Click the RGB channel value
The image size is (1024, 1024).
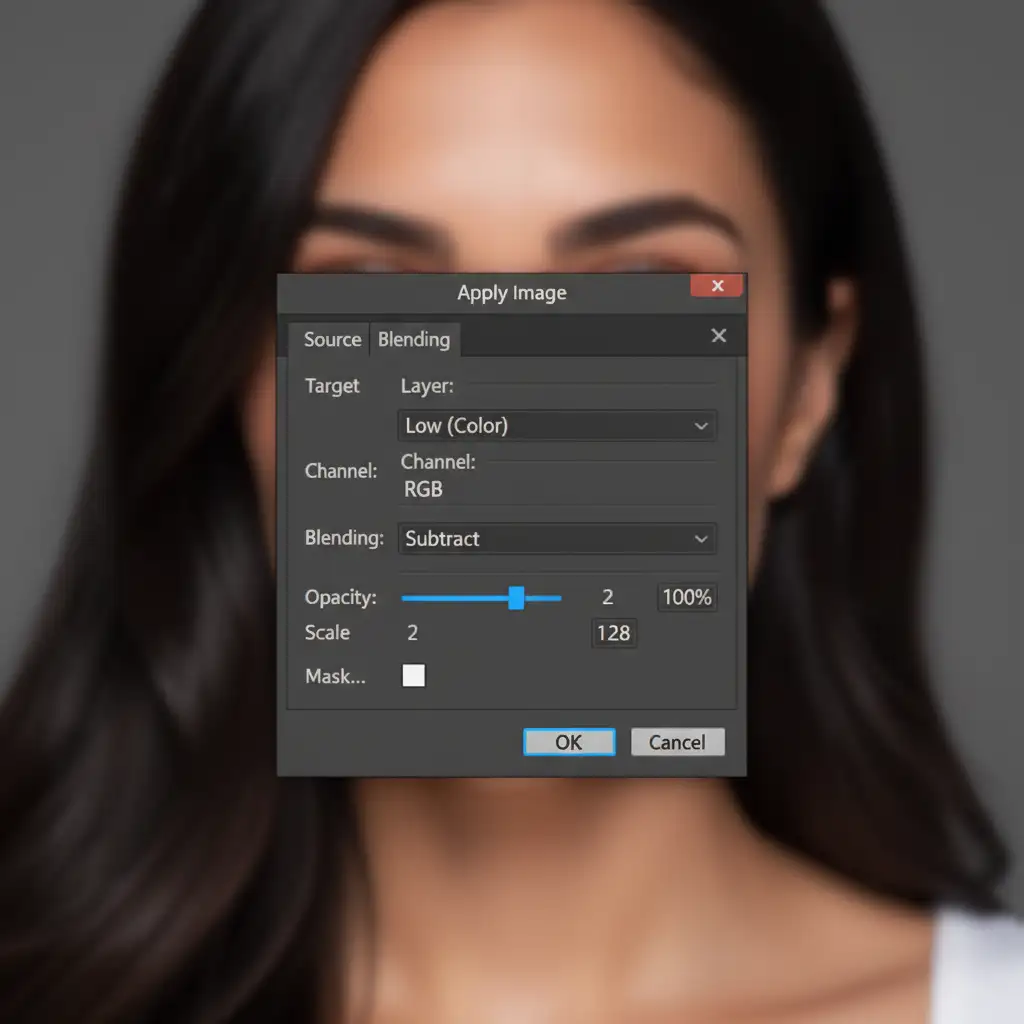click(423, 490)
